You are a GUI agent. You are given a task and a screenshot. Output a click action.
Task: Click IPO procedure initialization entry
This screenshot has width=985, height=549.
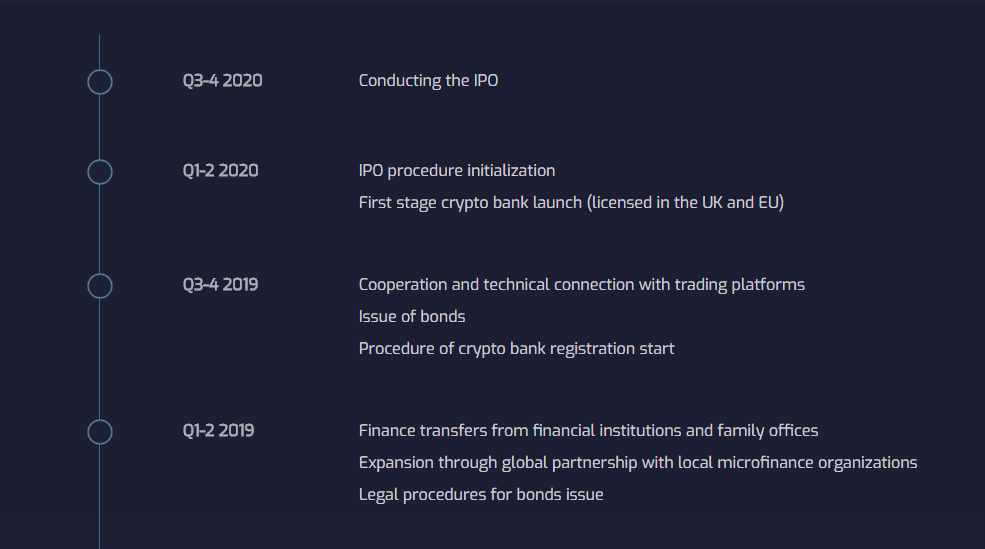[457, 171]
